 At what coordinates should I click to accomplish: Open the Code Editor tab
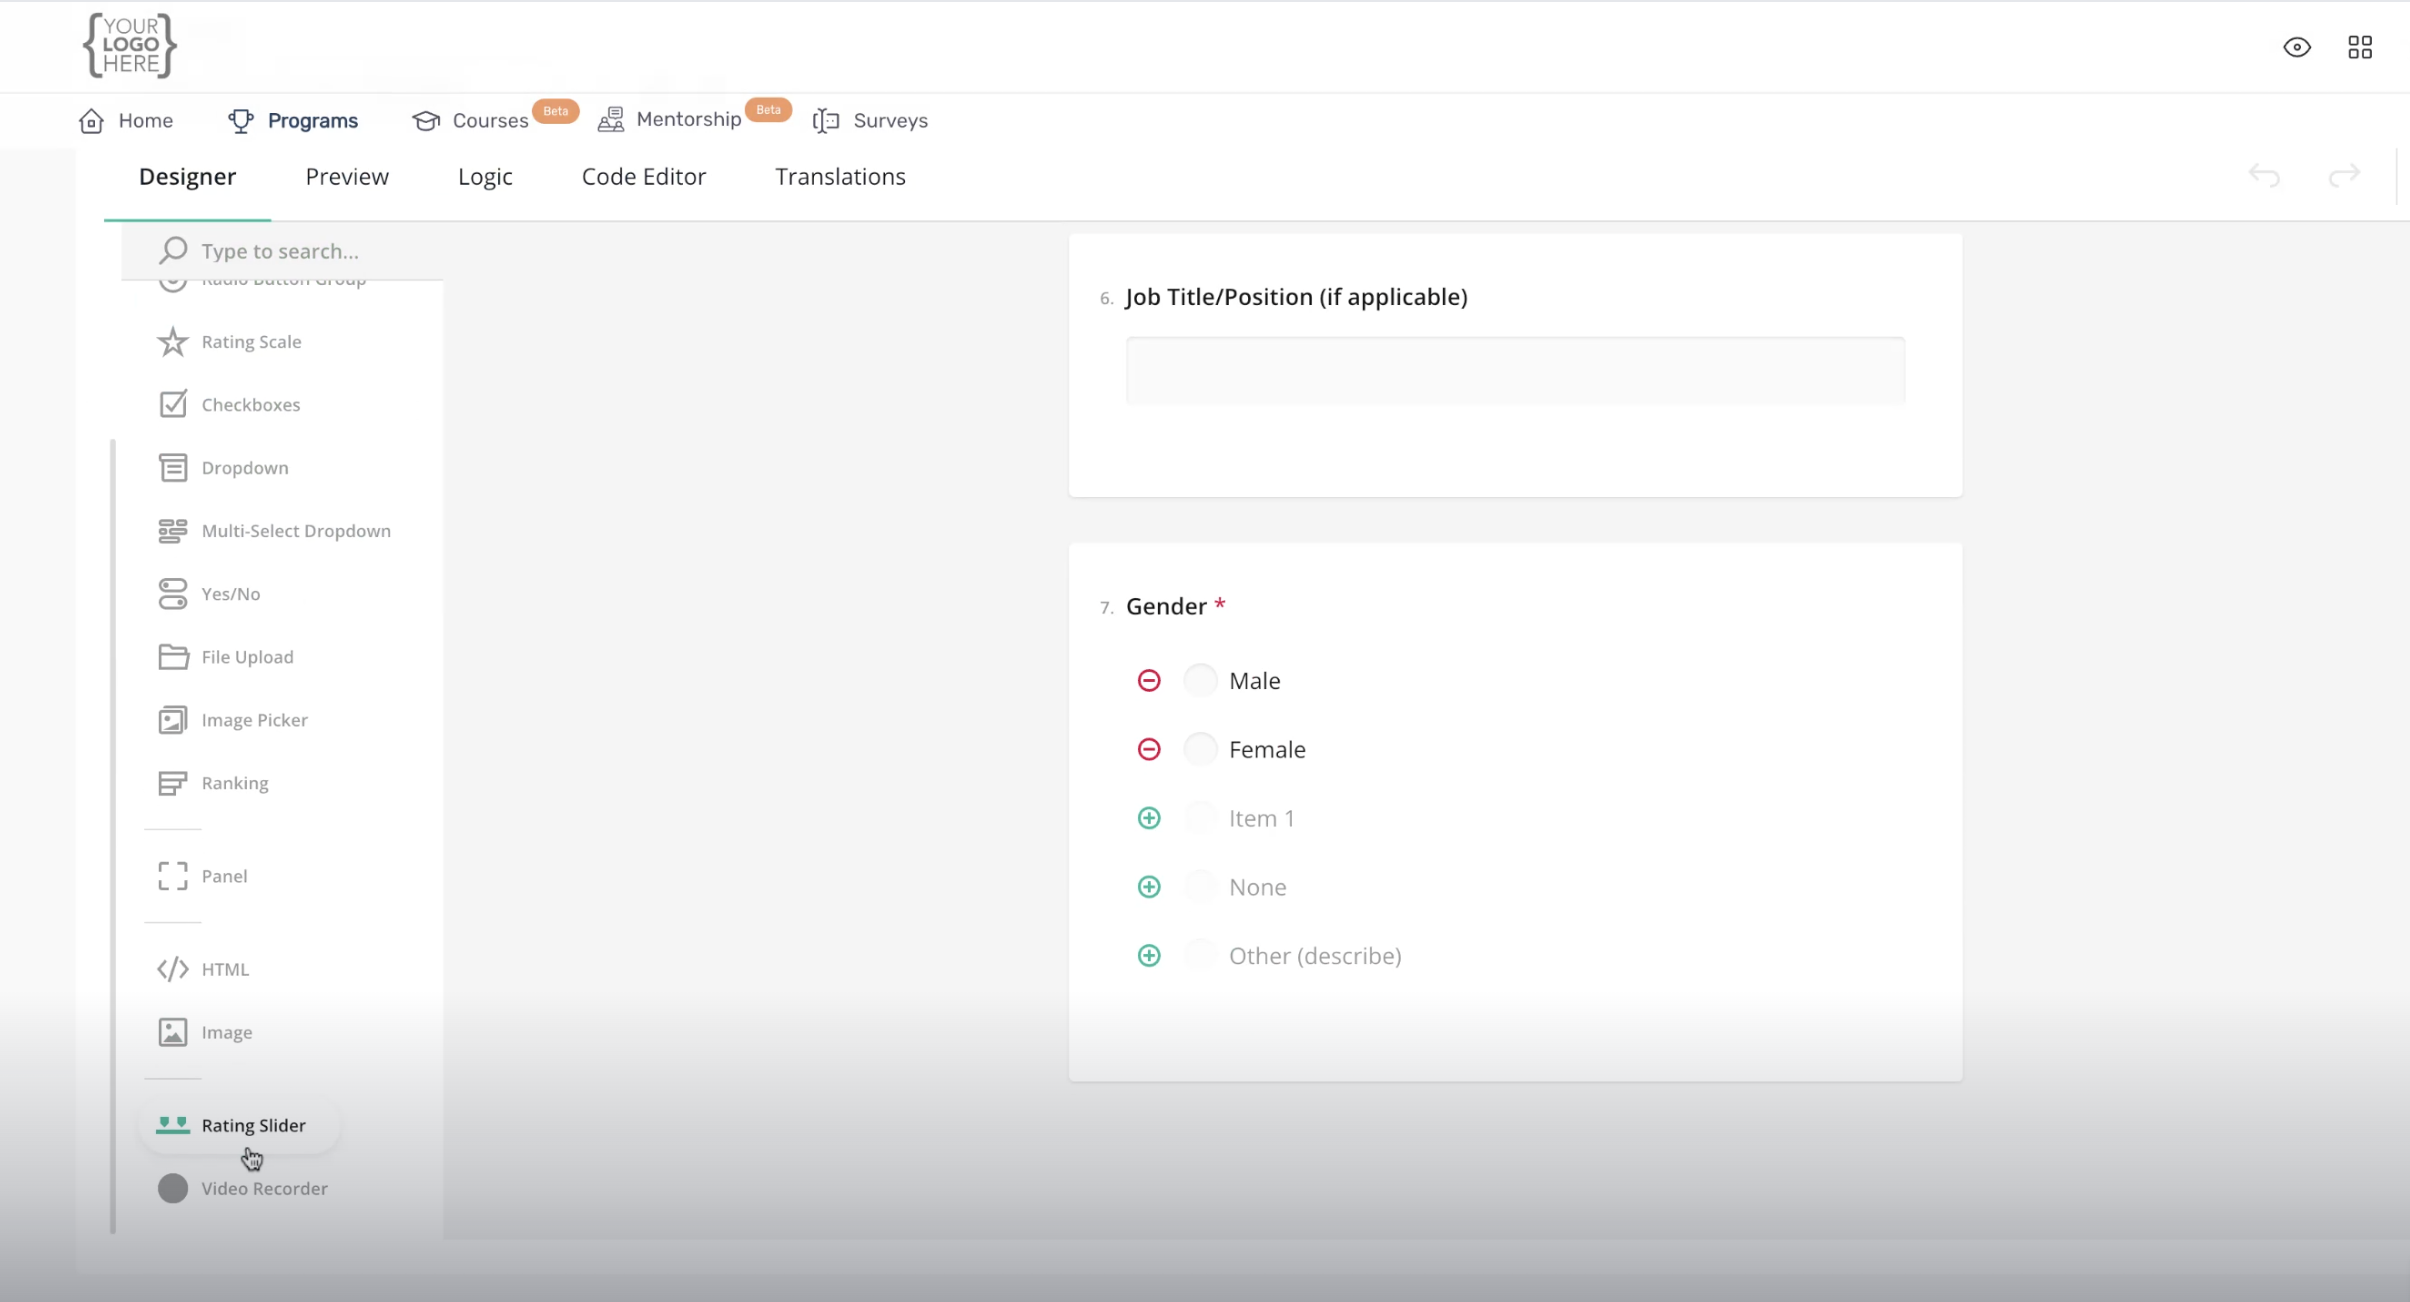point(643,177)
